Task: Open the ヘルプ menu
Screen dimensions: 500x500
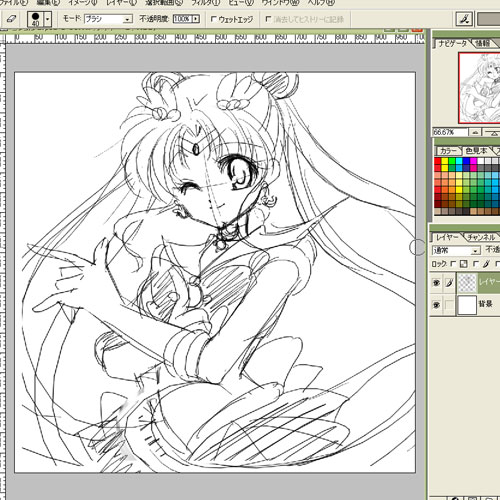Action: click(321, 3)
